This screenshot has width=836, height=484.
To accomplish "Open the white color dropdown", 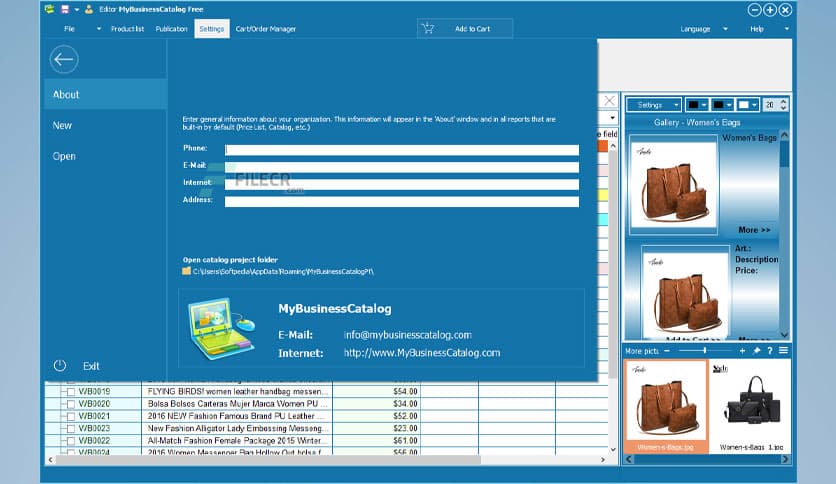I will click(x=747, y=105).
